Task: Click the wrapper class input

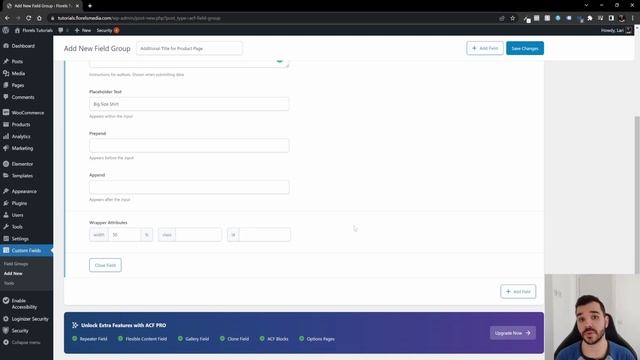Action: click(198, 235)
